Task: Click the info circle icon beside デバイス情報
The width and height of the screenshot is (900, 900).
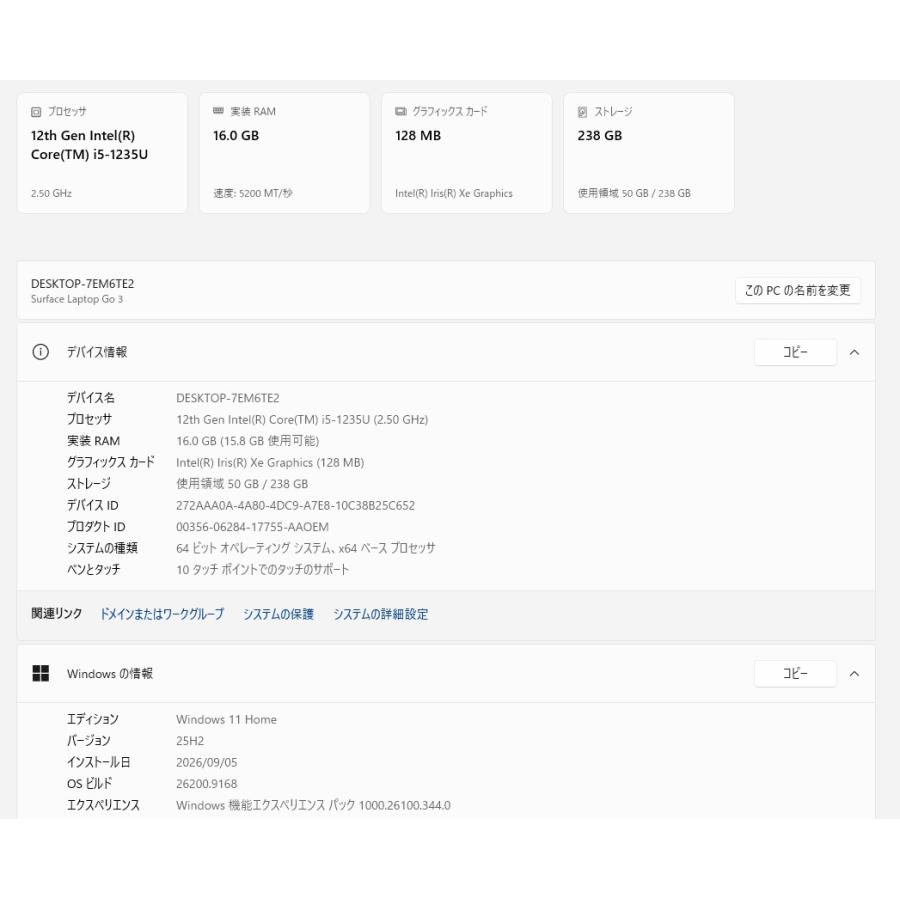Action: (x=40, y=352)
